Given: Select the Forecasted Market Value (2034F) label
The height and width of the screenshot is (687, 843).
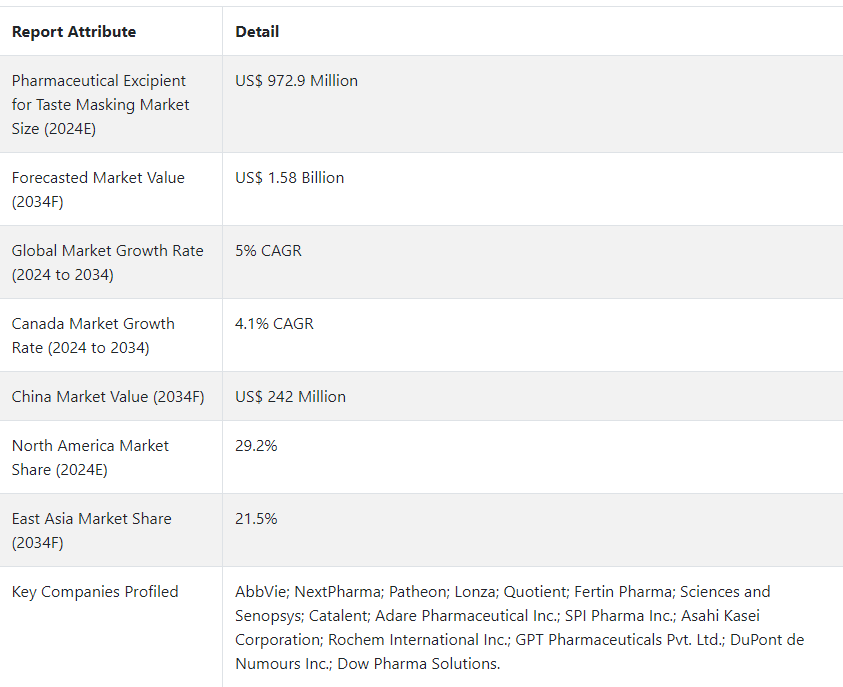Looking at the screenshot, I should (98, 190).
